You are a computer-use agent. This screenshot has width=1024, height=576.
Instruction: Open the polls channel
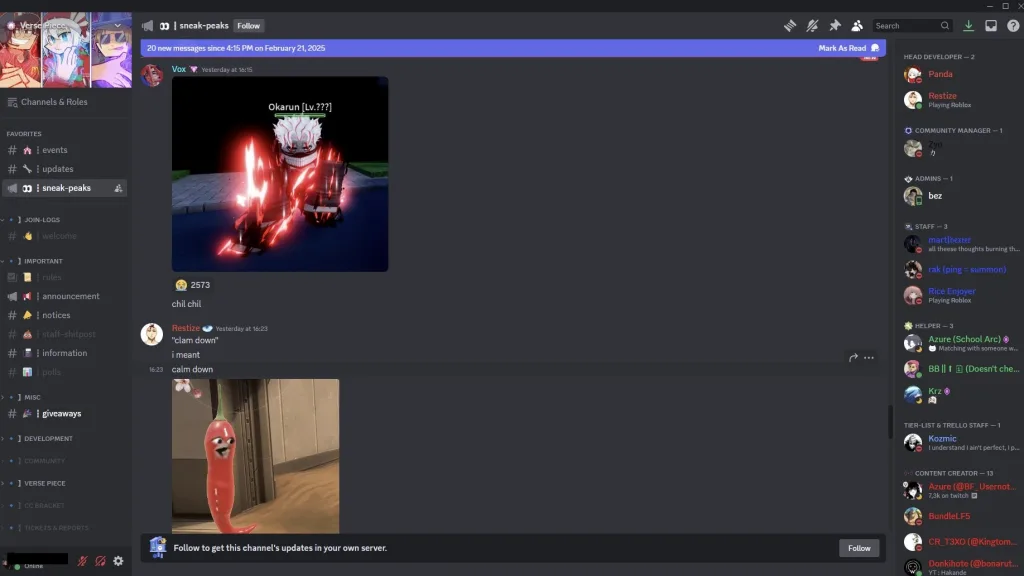pyautogui.click(x=64, y=372)
